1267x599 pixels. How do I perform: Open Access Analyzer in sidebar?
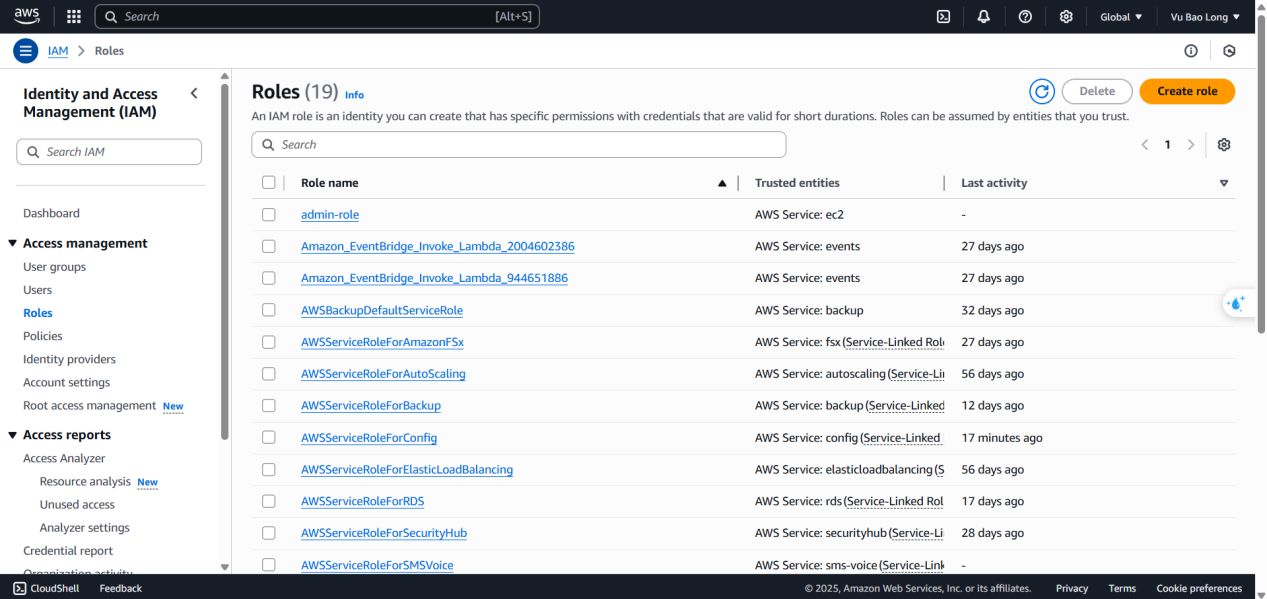click(64, 458)
